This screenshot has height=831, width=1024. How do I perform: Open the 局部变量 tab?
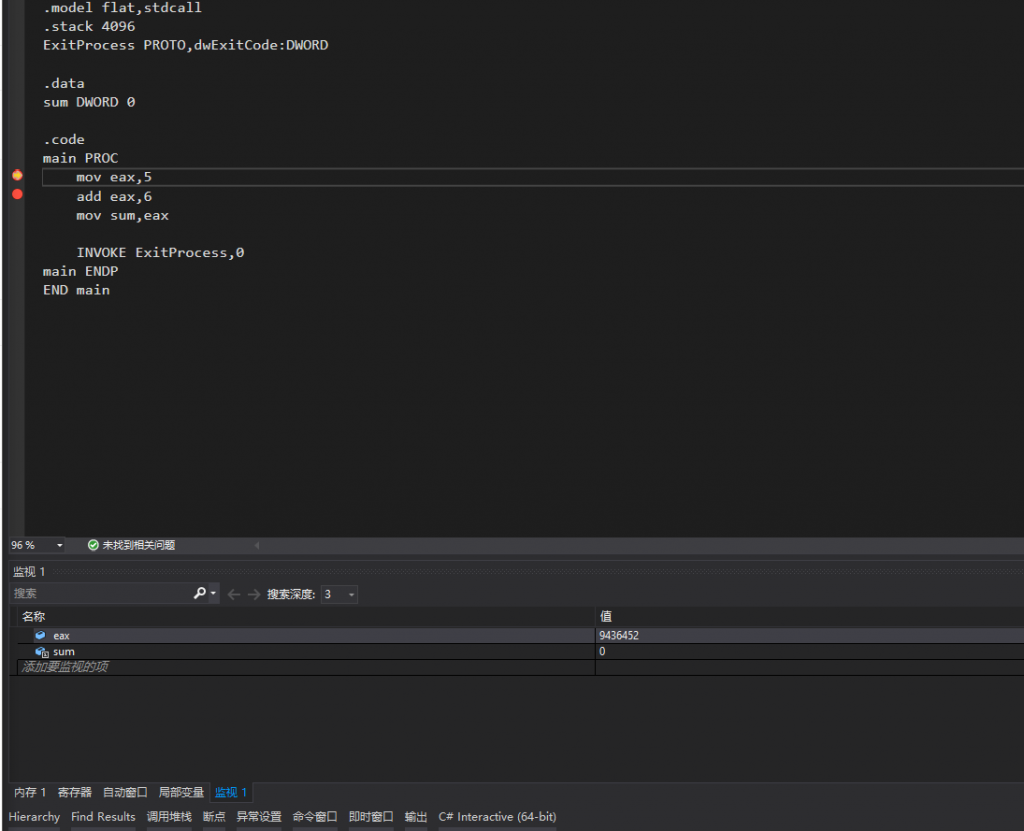pos(181,792)
